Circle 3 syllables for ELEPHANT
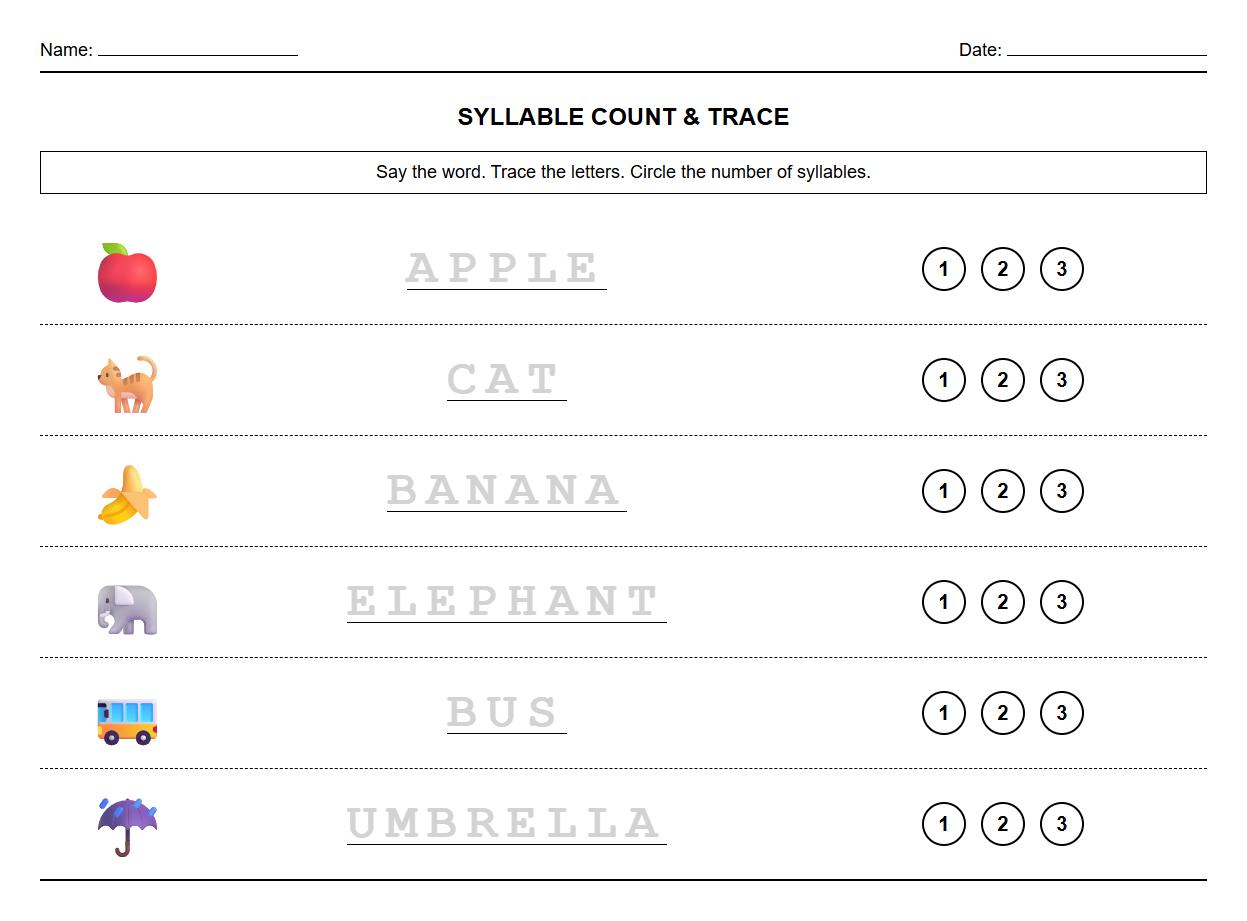Screen dimensions: 1247x921 pos(1061,602)
